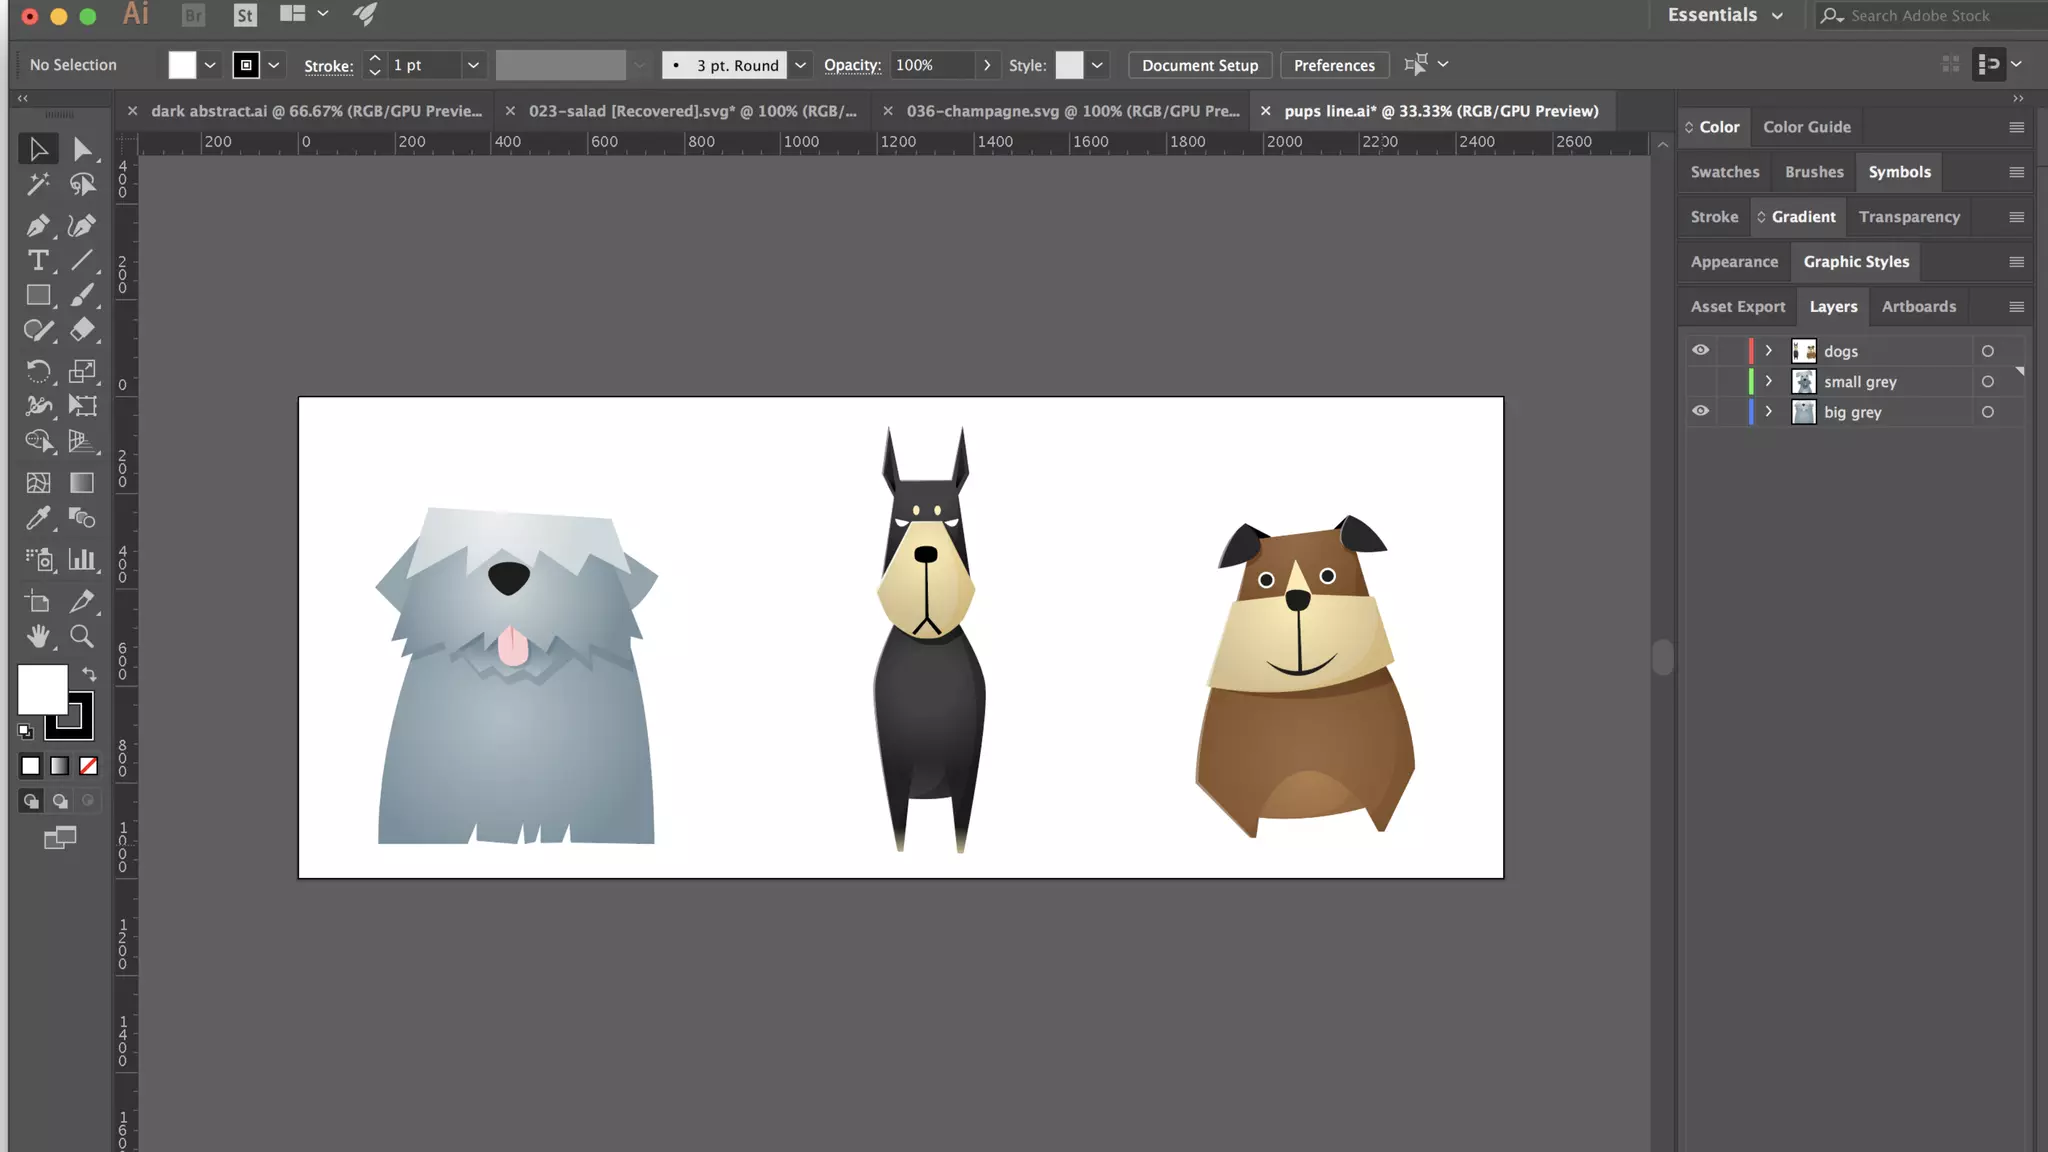
Task: Click the Document Setup button
Action: pyautogui.click(x=1200, y=65)
